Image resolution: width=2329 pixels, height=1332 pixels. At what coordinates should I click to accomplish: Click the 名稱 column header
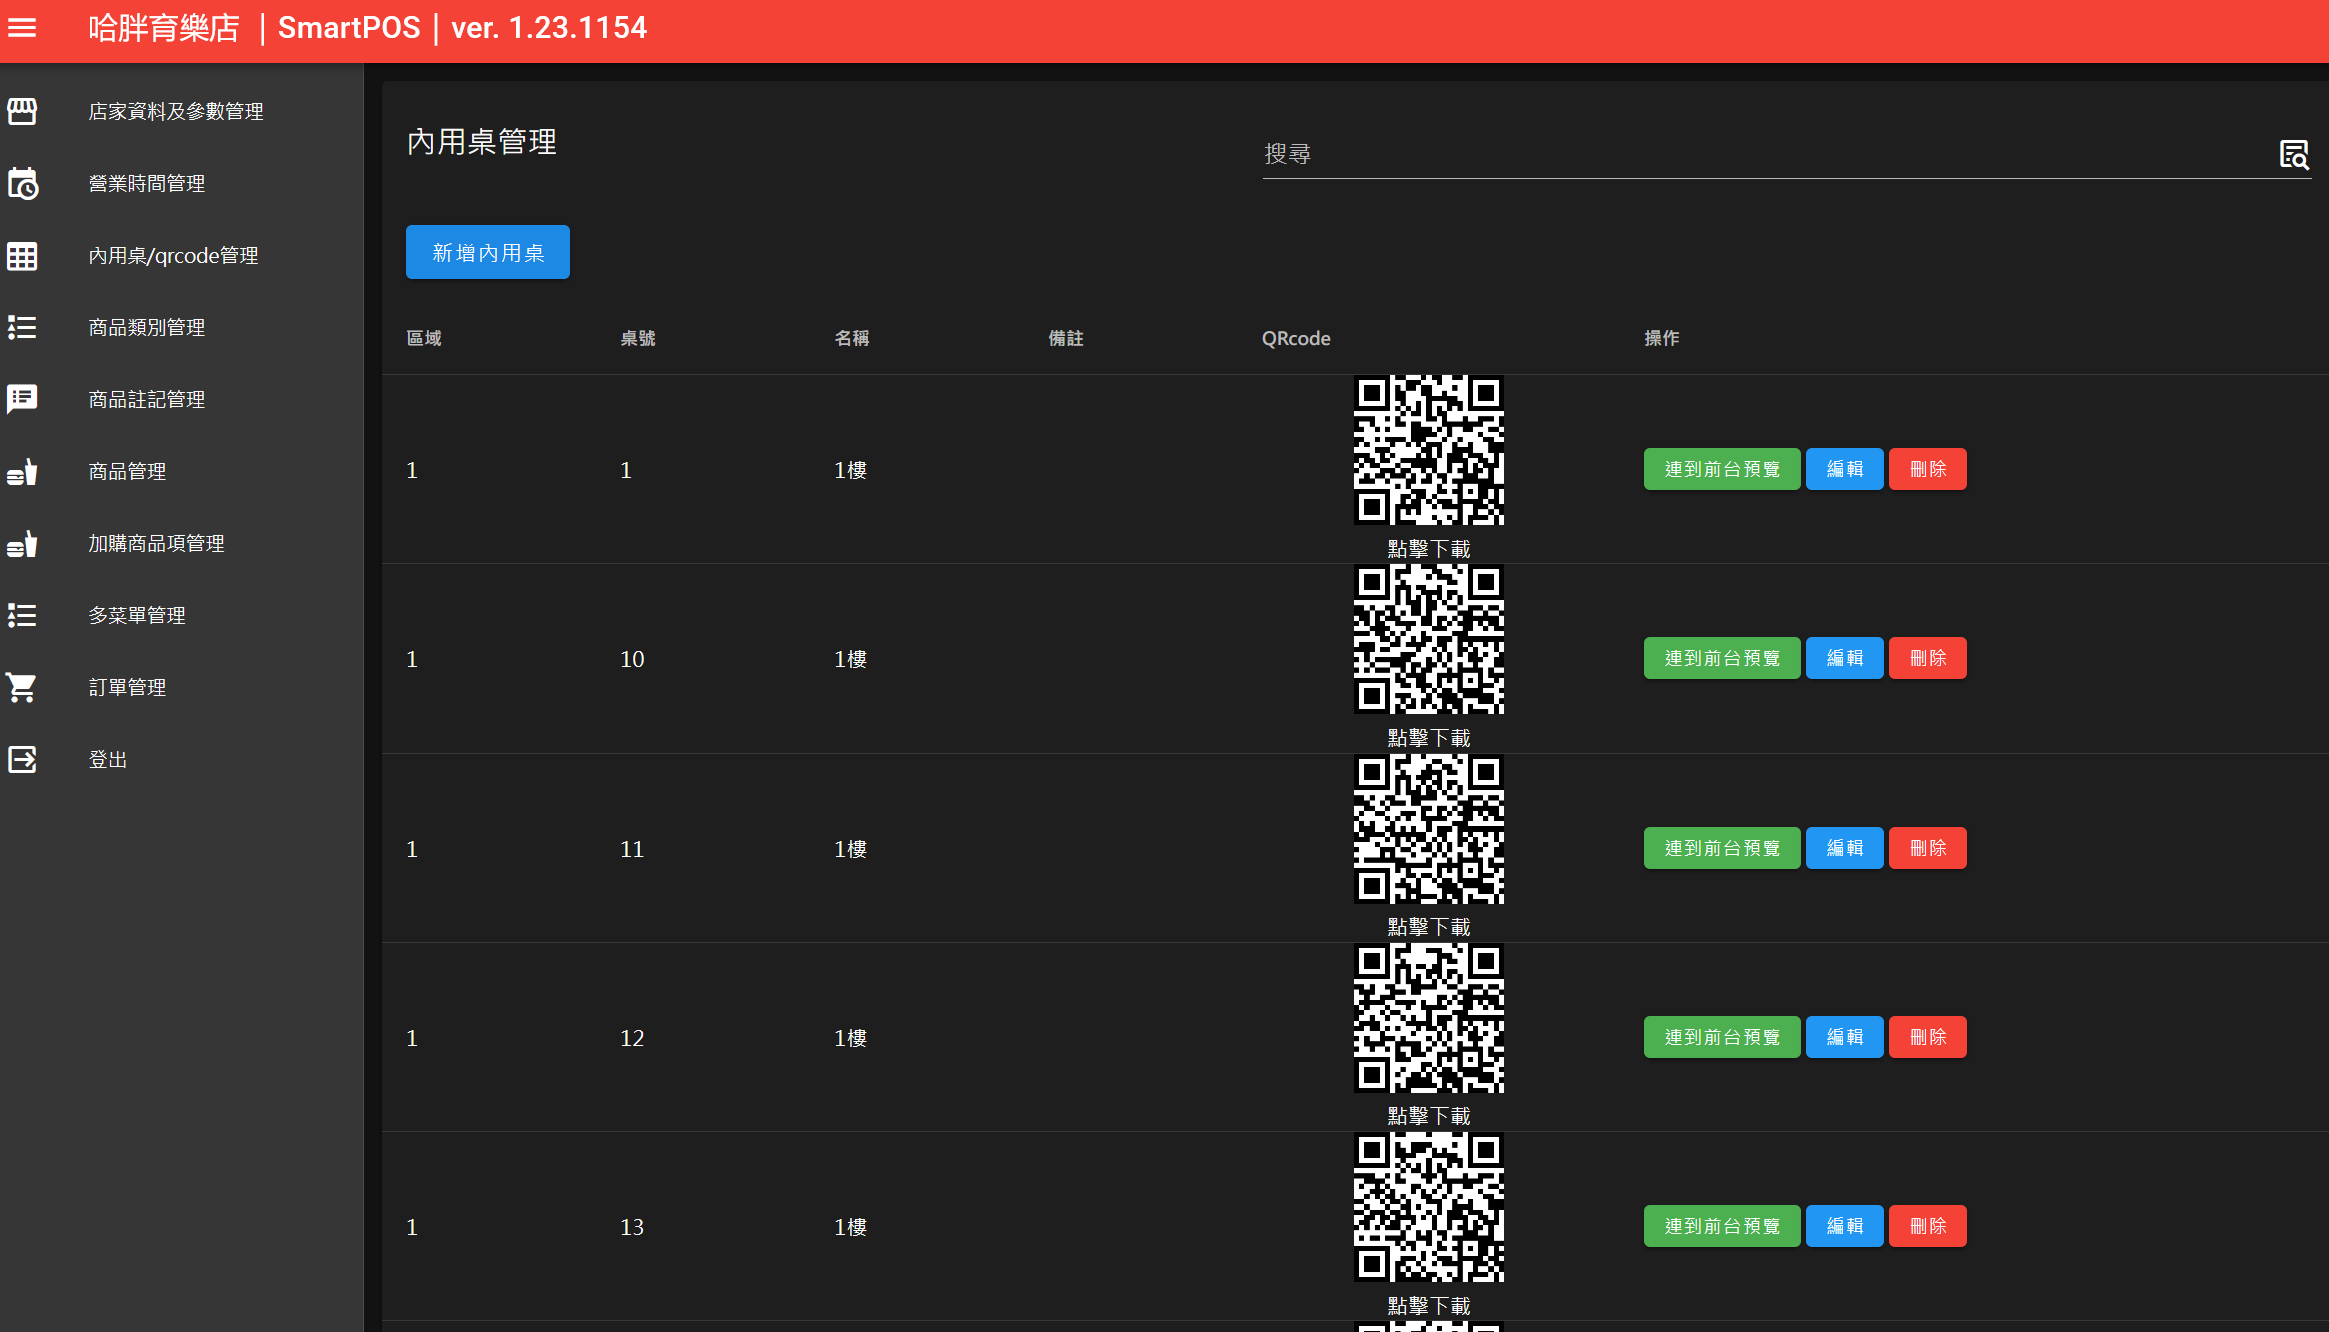coord(852,338)
